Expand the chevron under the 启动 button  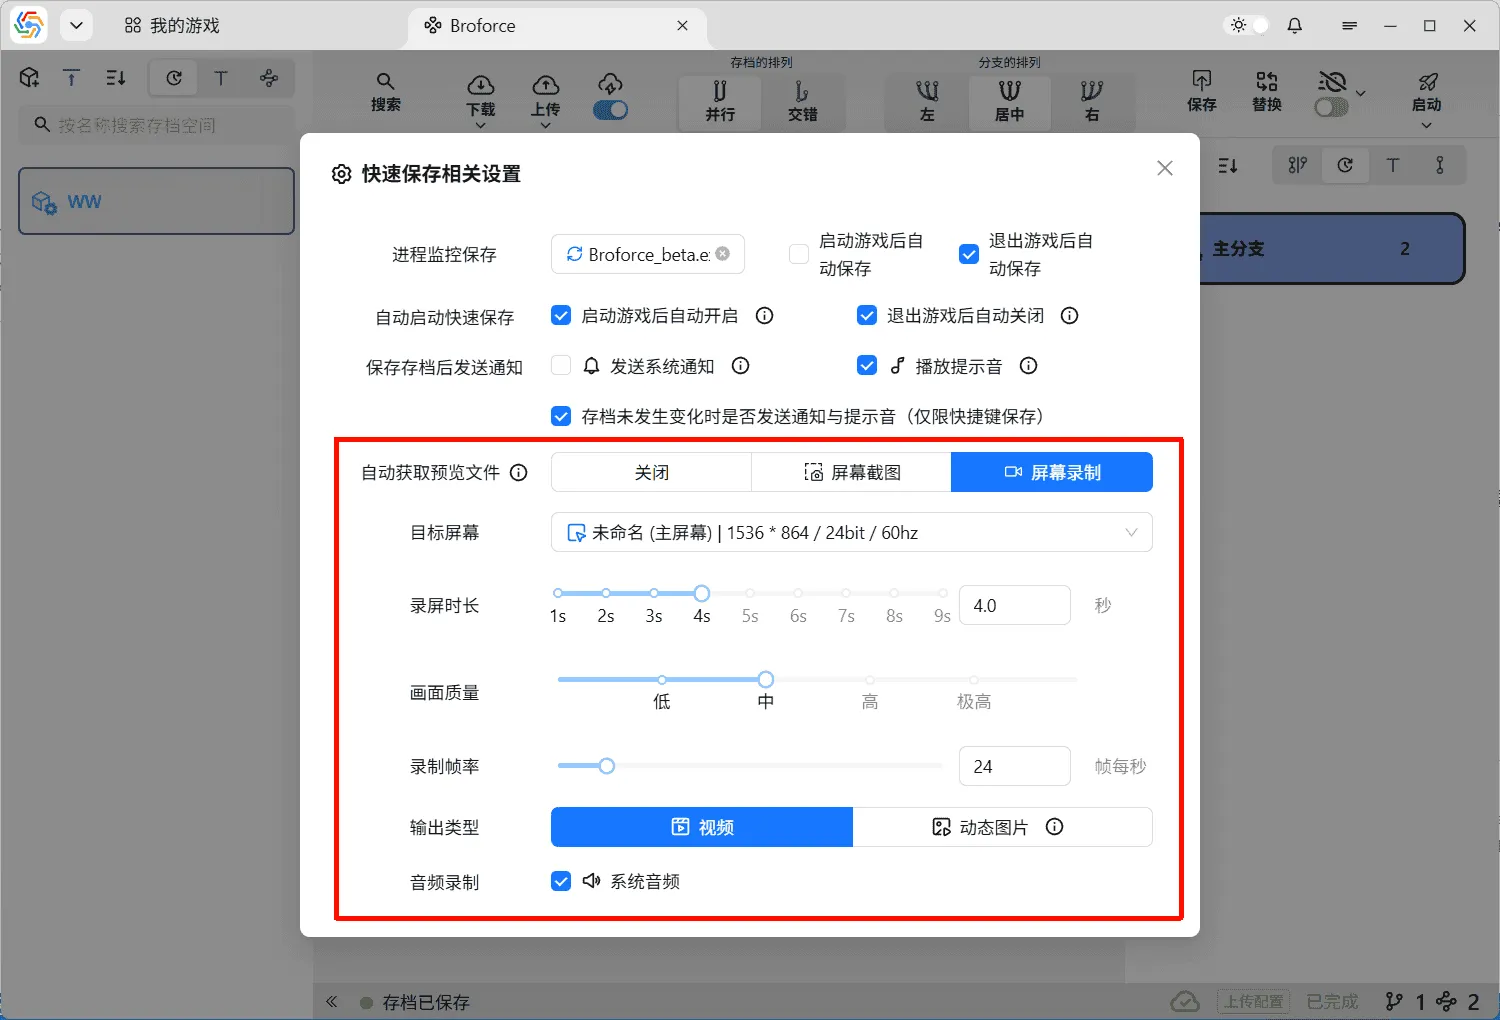[1427, 124]
